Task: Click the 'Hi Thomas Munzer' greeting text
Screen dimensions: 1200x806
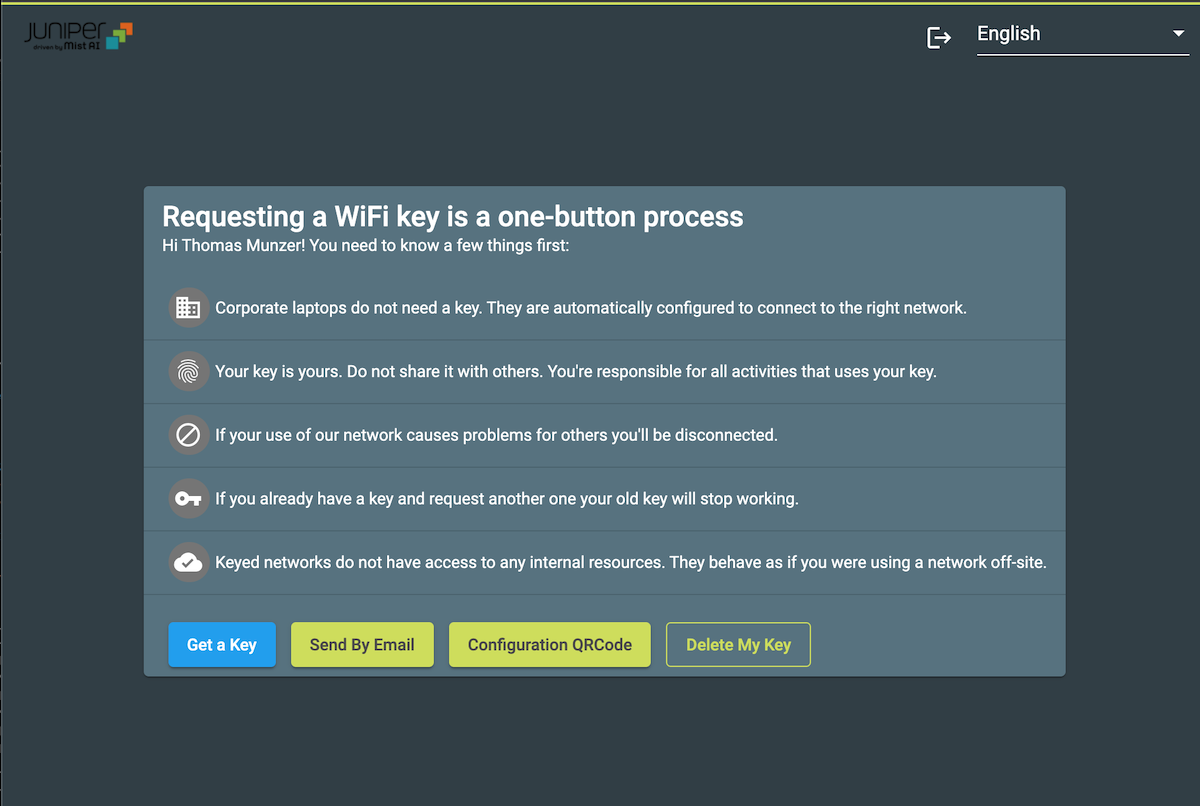Action: [366, 245]
